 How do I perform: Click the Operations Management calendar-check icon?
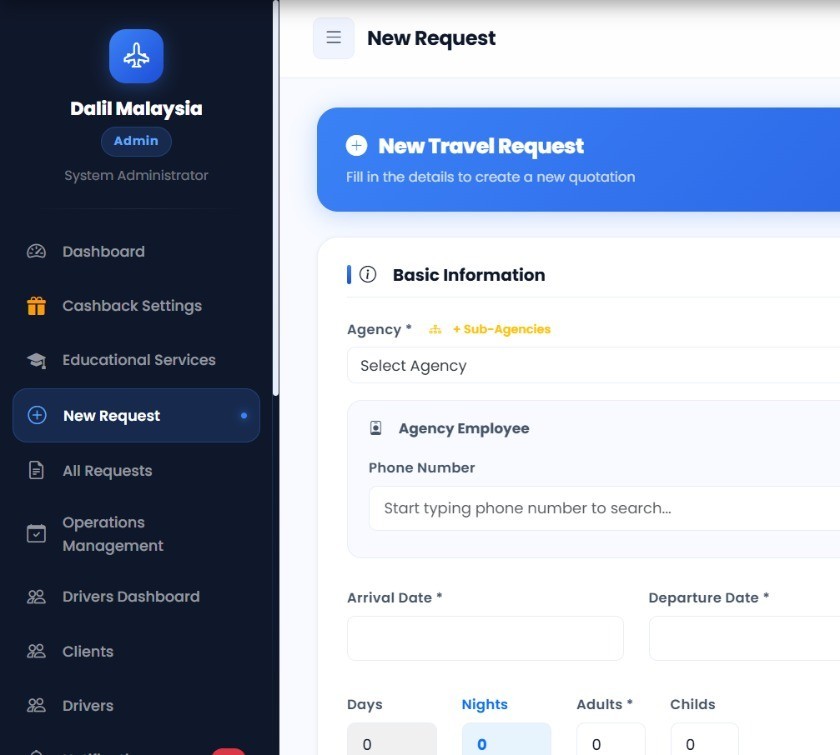click(x=36, y=534)
